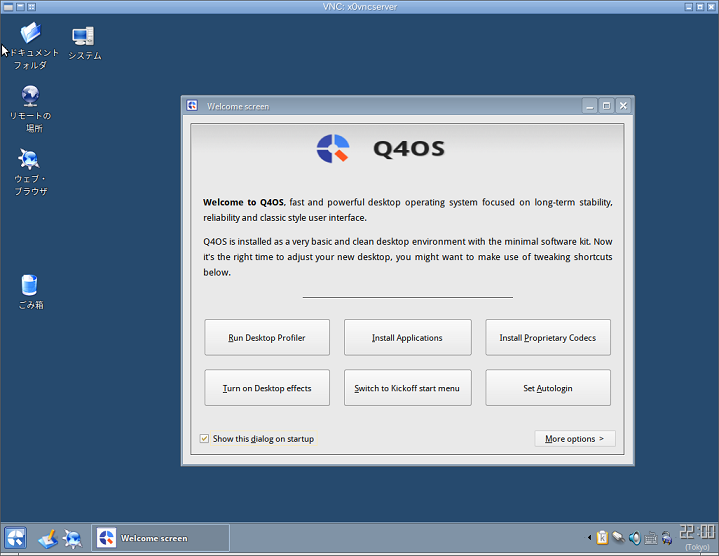Expand hidden system tray icons arrow

point(589,537)
